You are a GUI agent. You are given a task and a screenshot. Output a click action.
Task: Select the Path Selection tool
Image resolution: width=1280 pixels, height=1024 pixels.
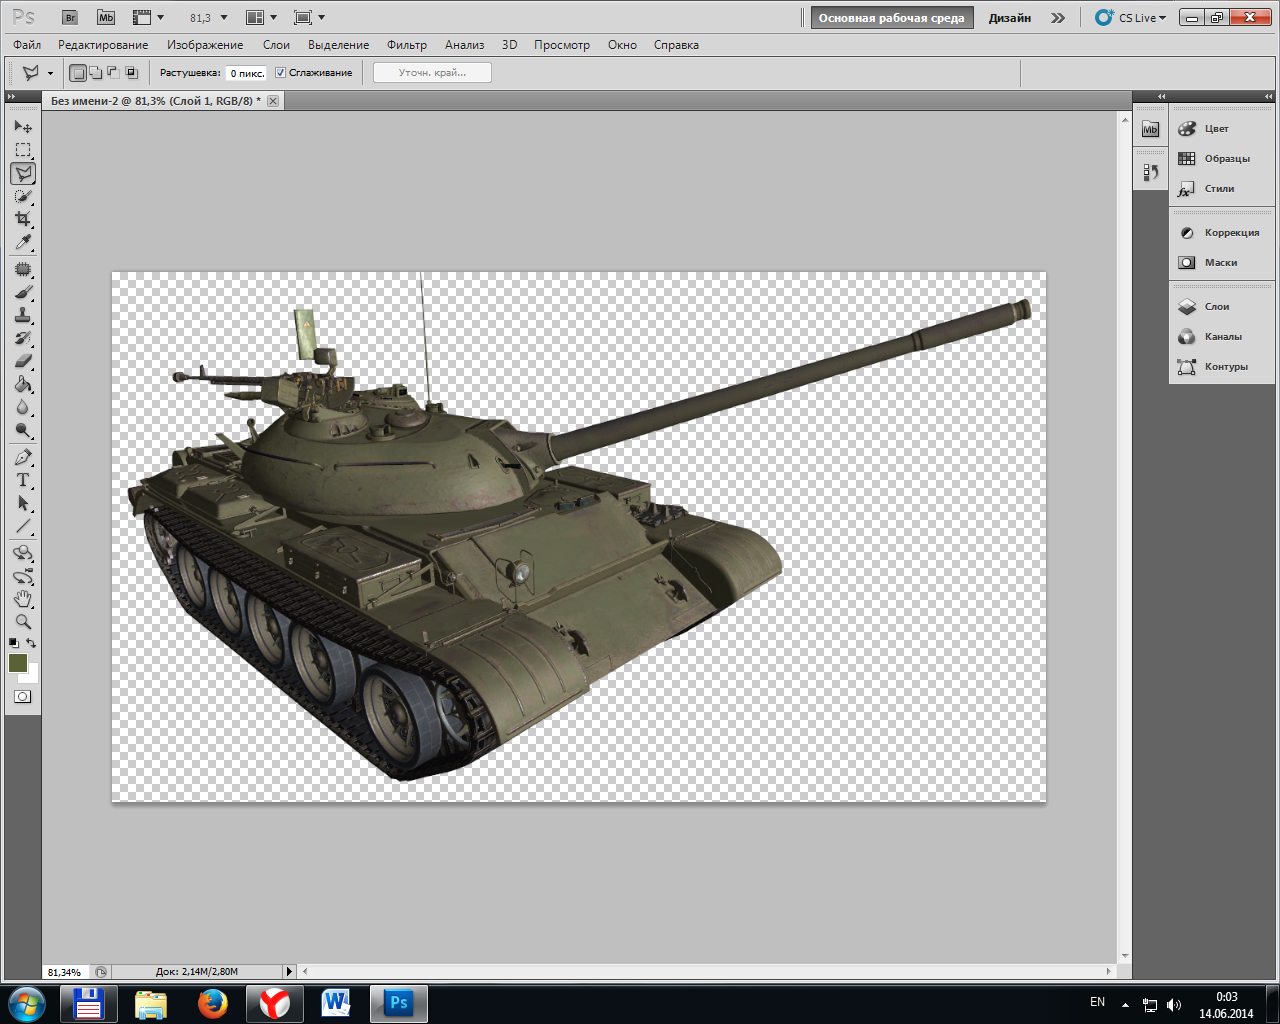pyautogui.click(x=23, y=504)
